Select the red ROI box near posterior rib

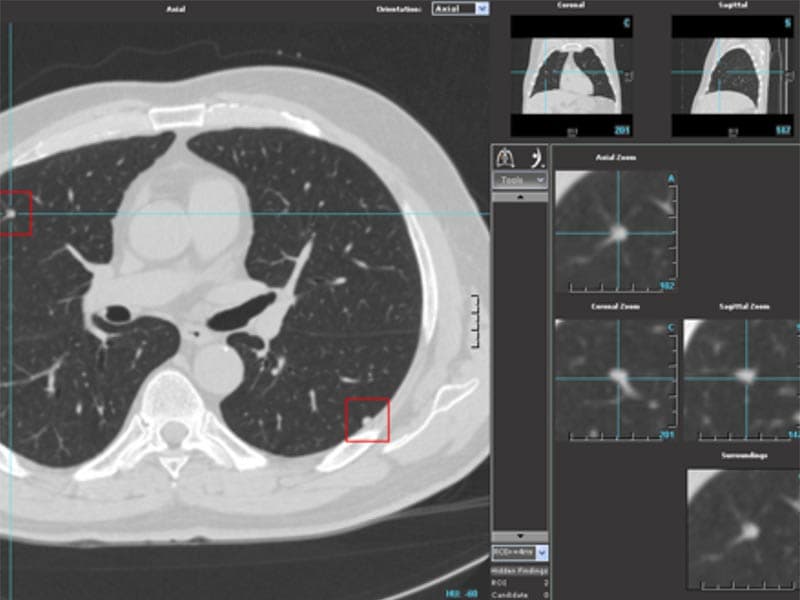point(367,419)
